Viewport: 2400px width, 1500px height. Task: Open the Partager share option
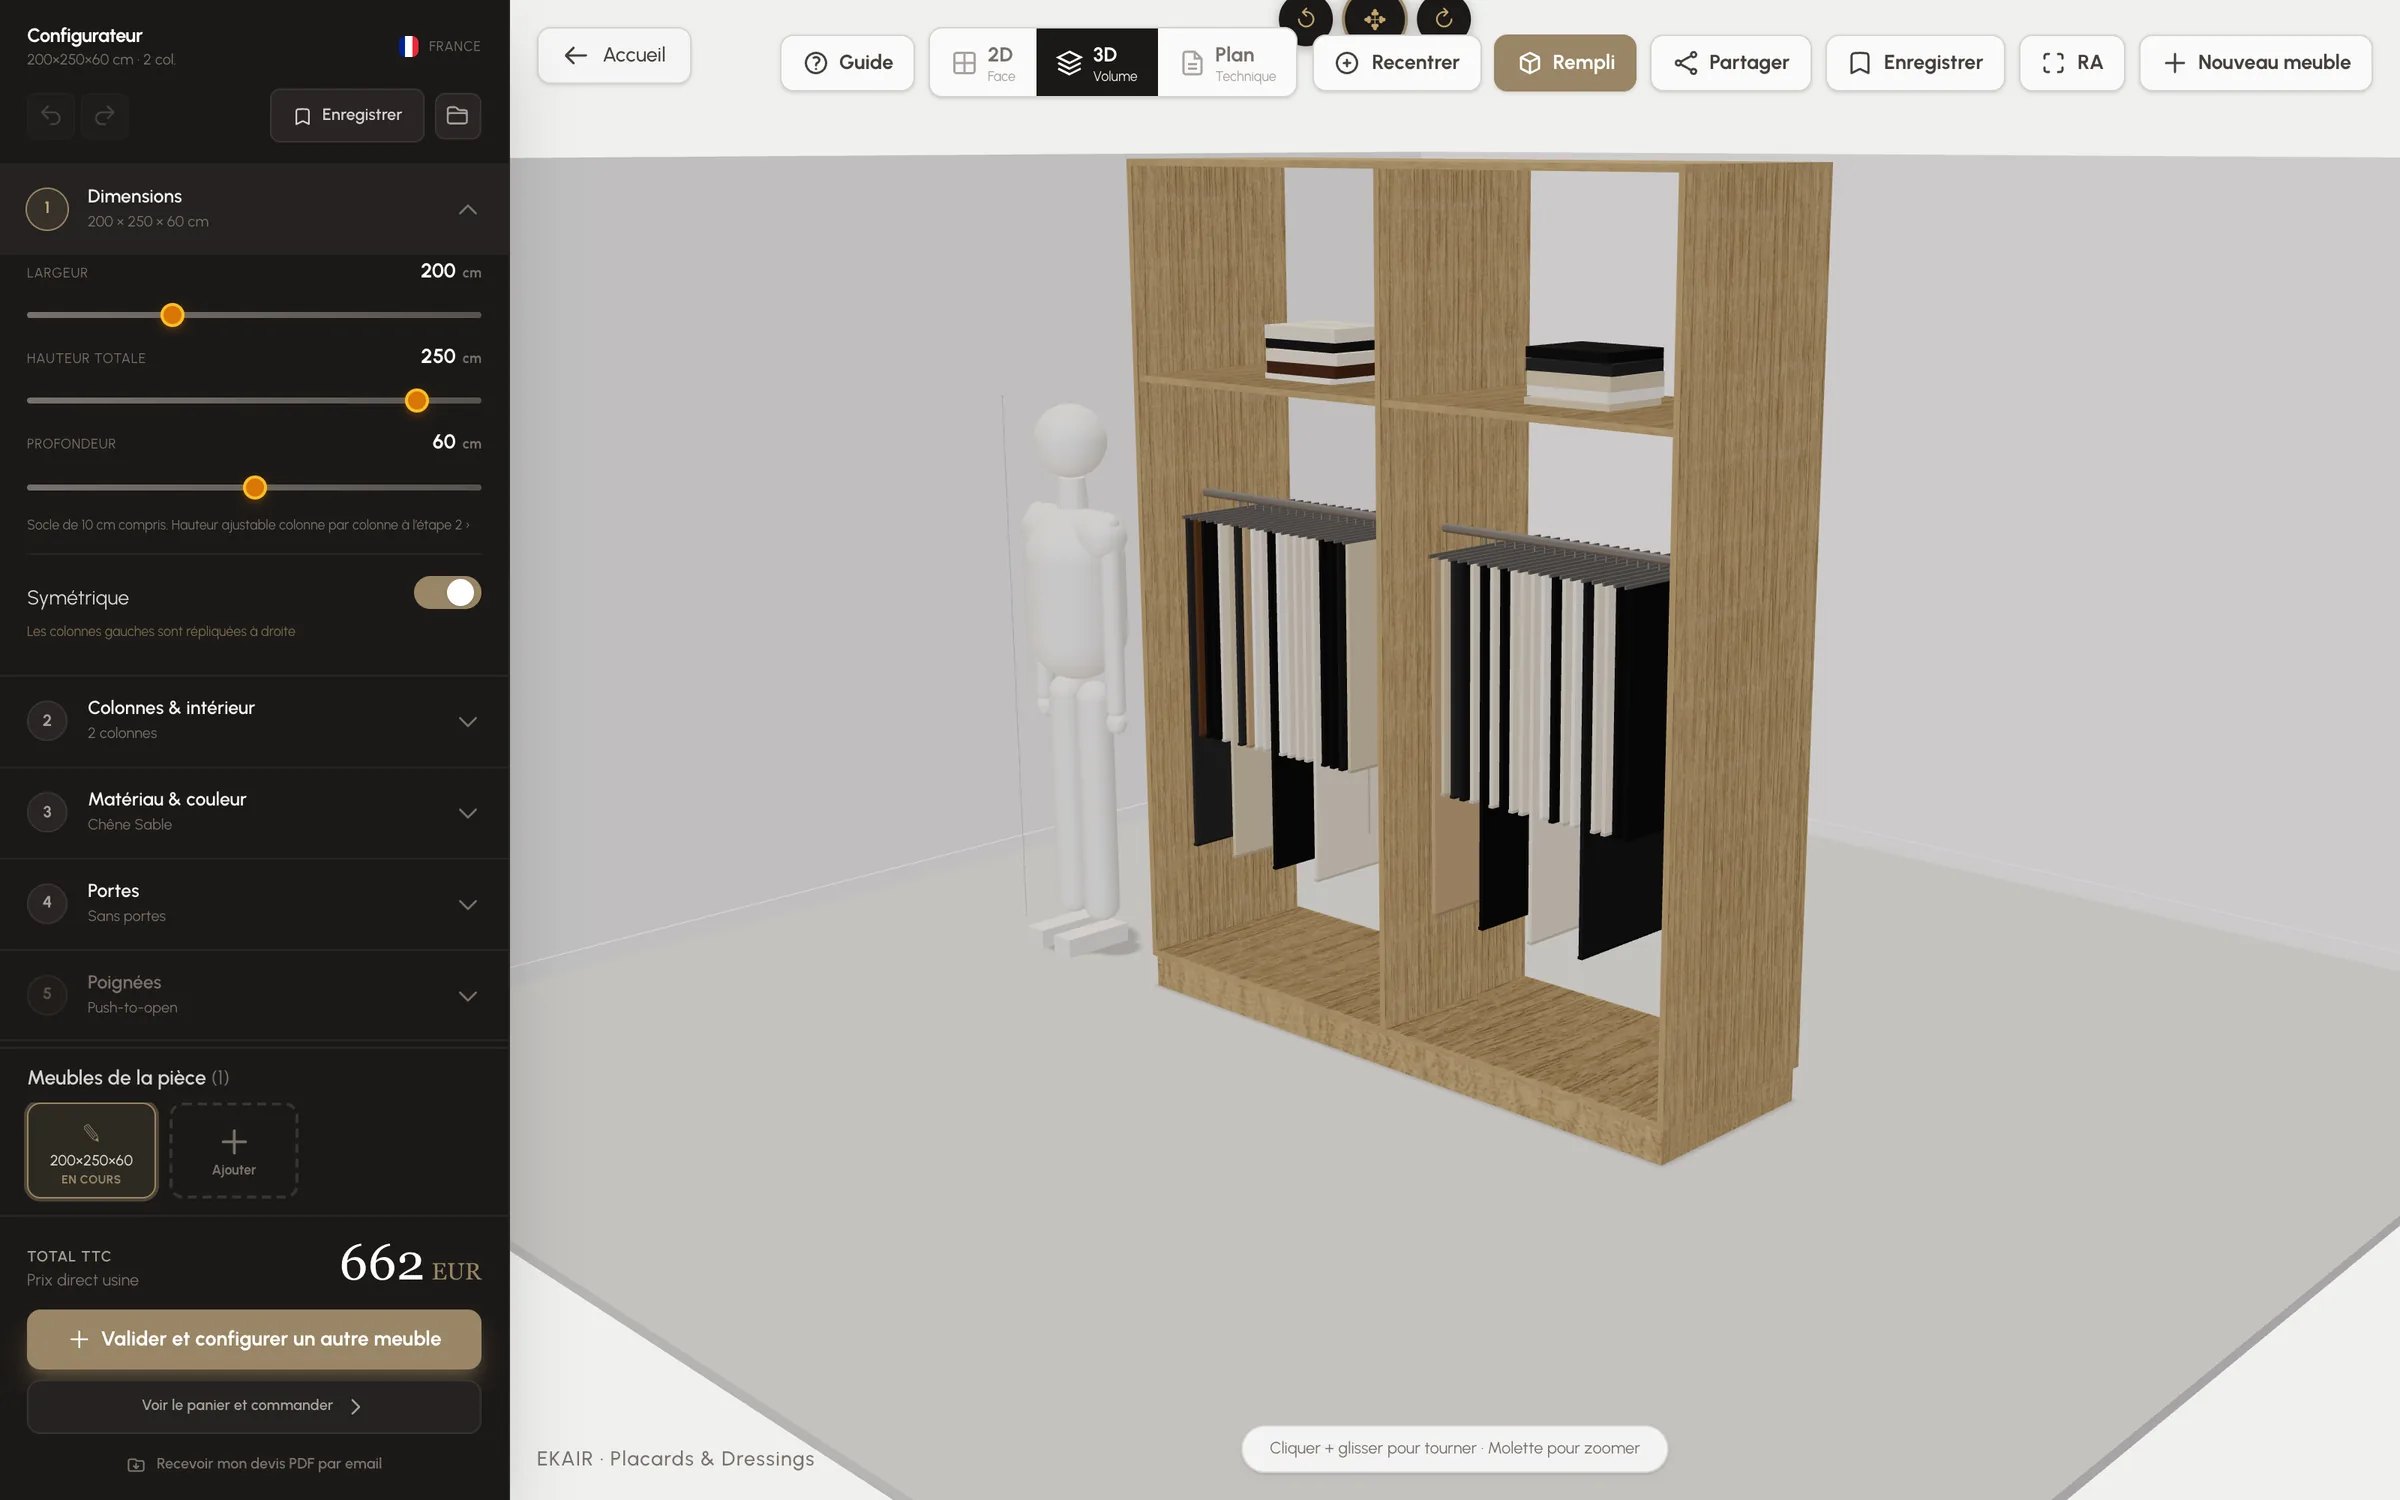pyautogui.click(x=1731, y=63)
